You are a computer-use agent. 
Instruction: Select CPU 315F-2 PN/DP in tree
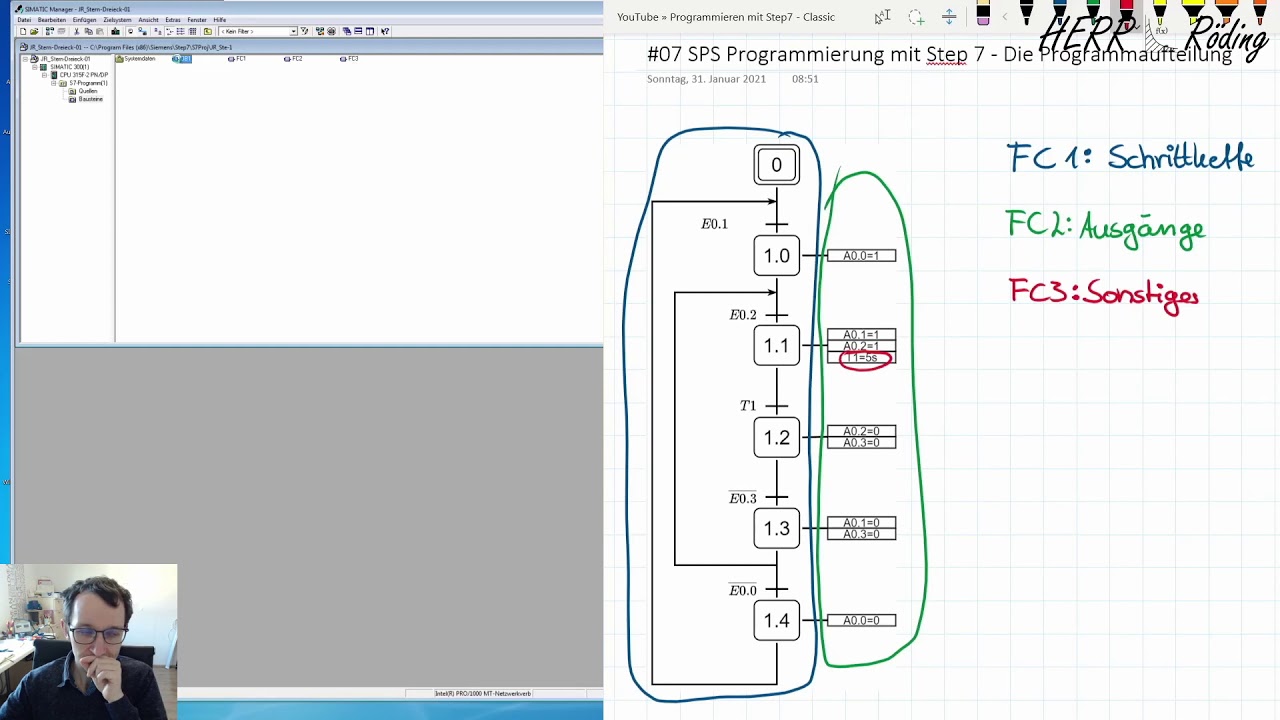coord(84,75)
